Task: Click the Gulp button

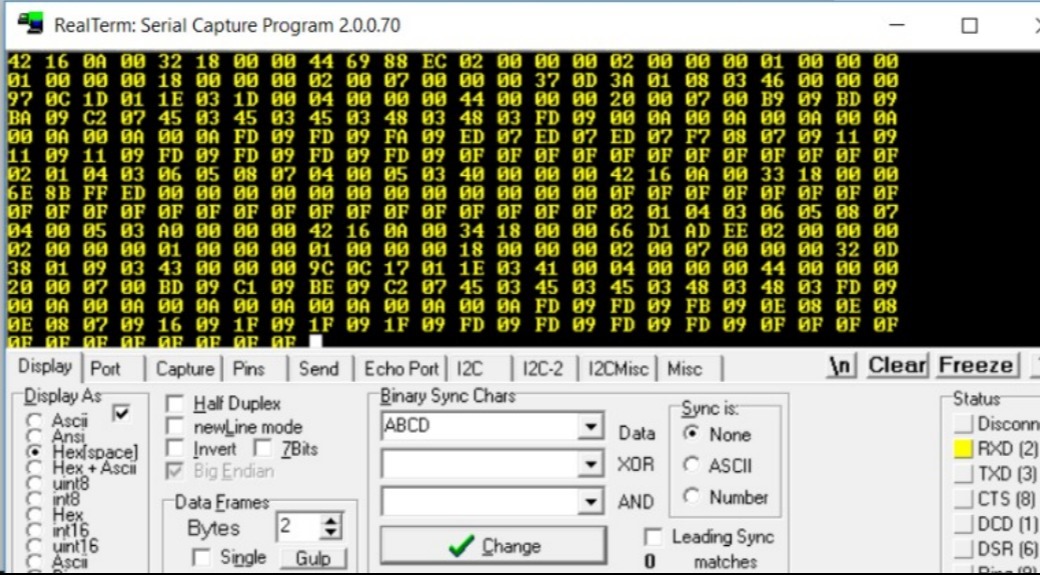Action: click(x=312, y=558)
